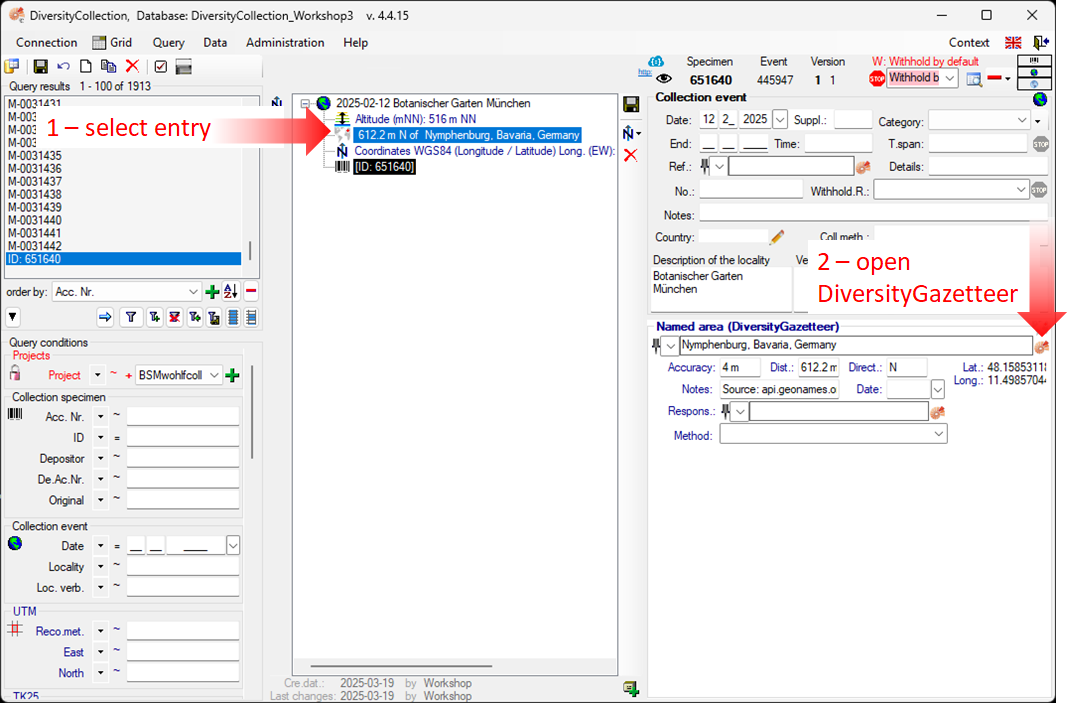Screen dimensions: 1067x703
Task: Open the Query menu
Action: 168,42
